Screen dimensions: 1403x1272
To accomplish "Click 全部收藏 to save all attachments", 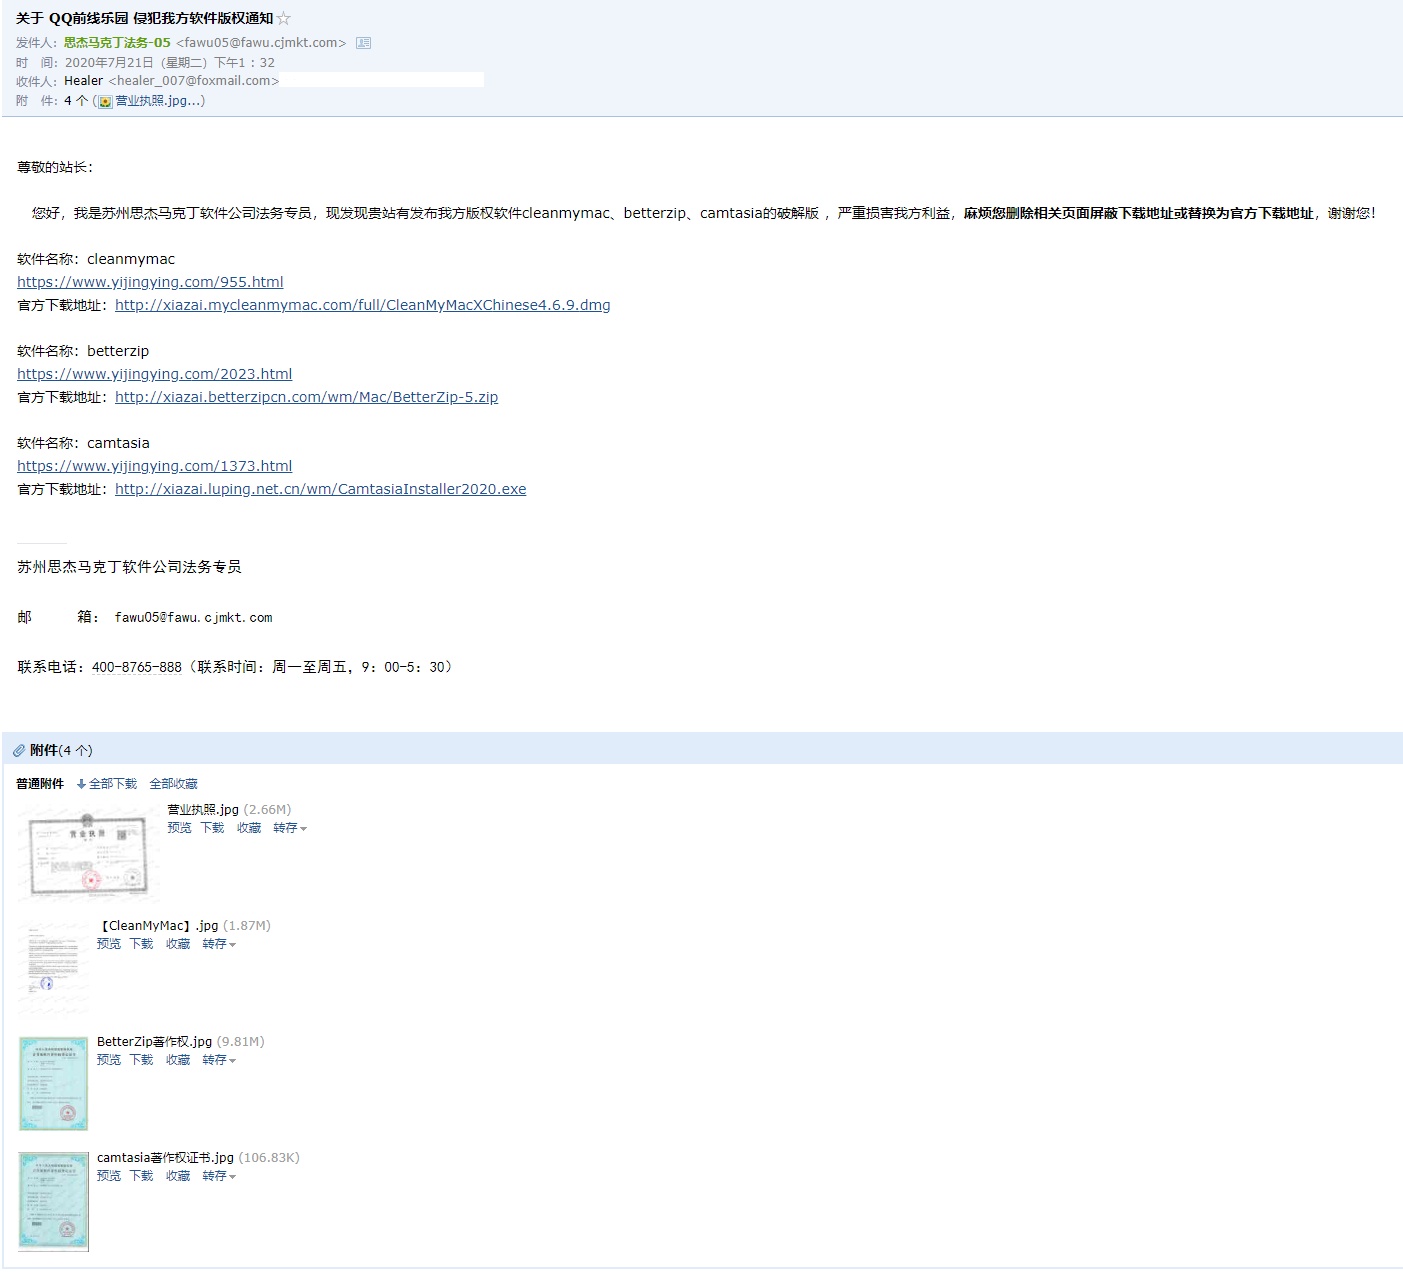I will click(x=174, y=783).
